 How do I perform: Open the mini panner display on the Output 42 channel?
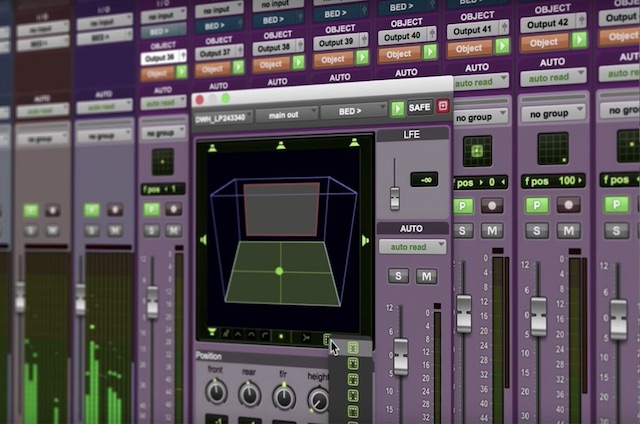pos(553,149)
